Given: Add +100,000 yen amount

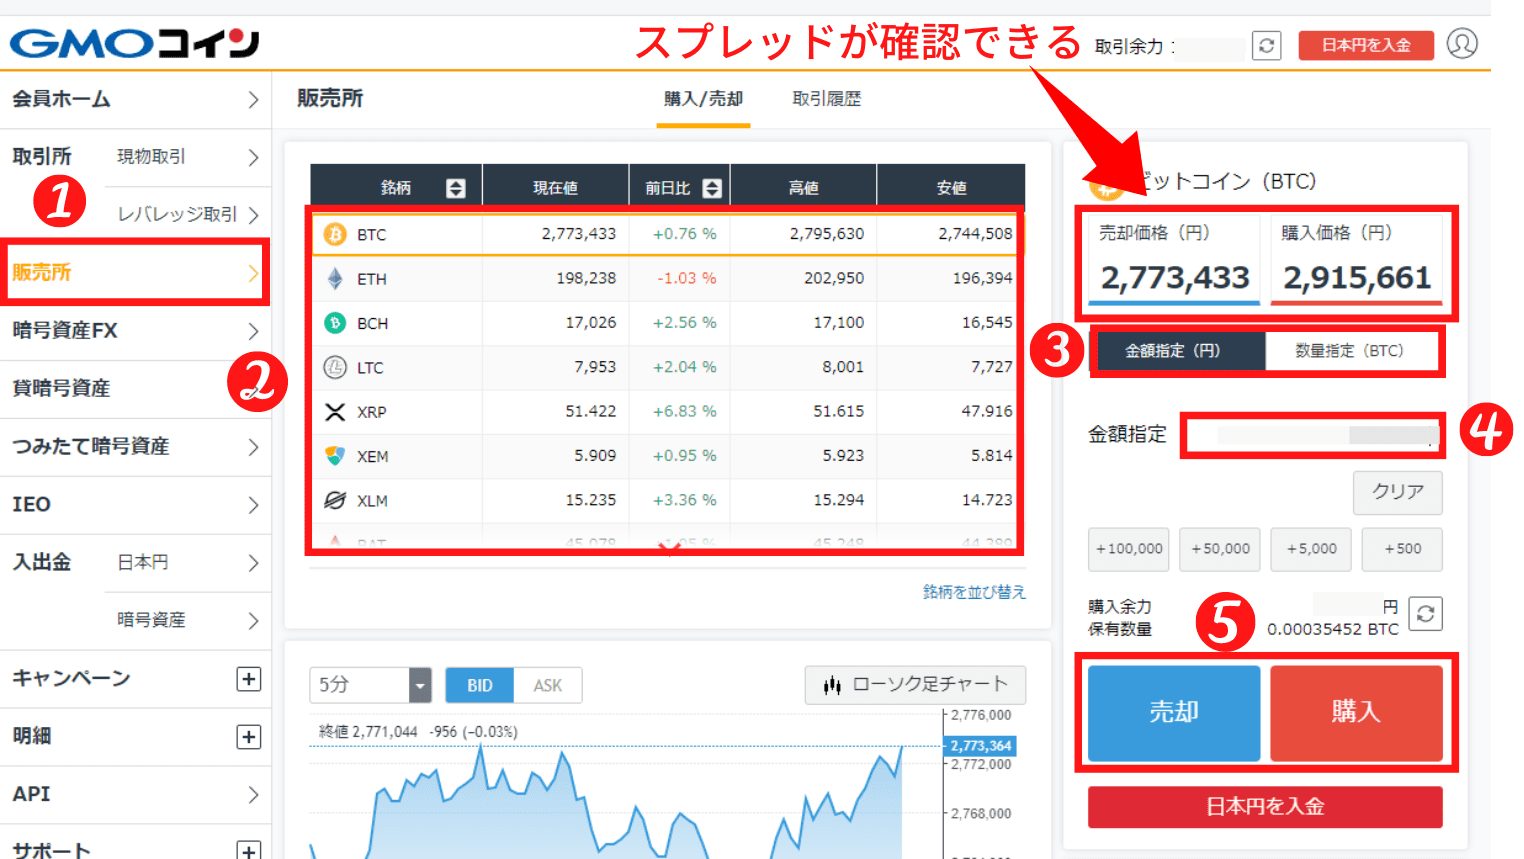Looking at the screenshot, I should pyautogui.click(x=1129, y=549).
